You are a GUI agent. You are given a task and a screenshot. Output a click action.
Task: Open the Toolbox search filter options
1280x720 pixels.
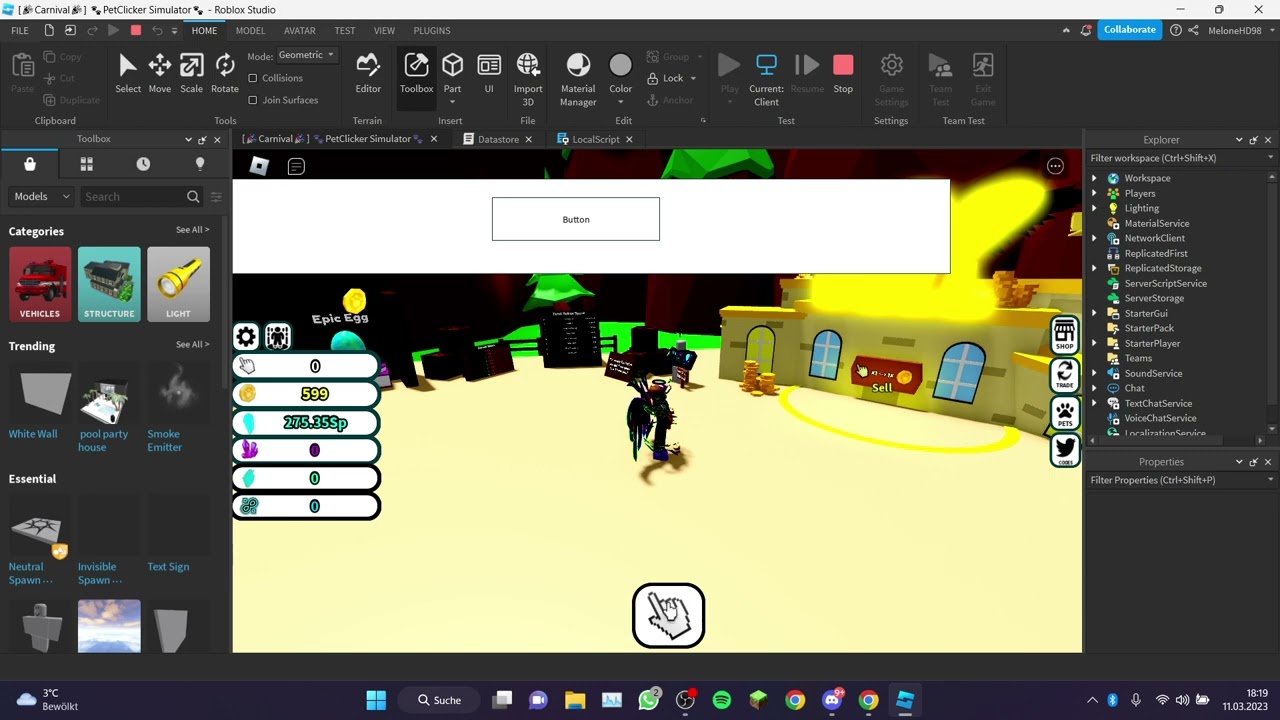[x=216, y=197]
